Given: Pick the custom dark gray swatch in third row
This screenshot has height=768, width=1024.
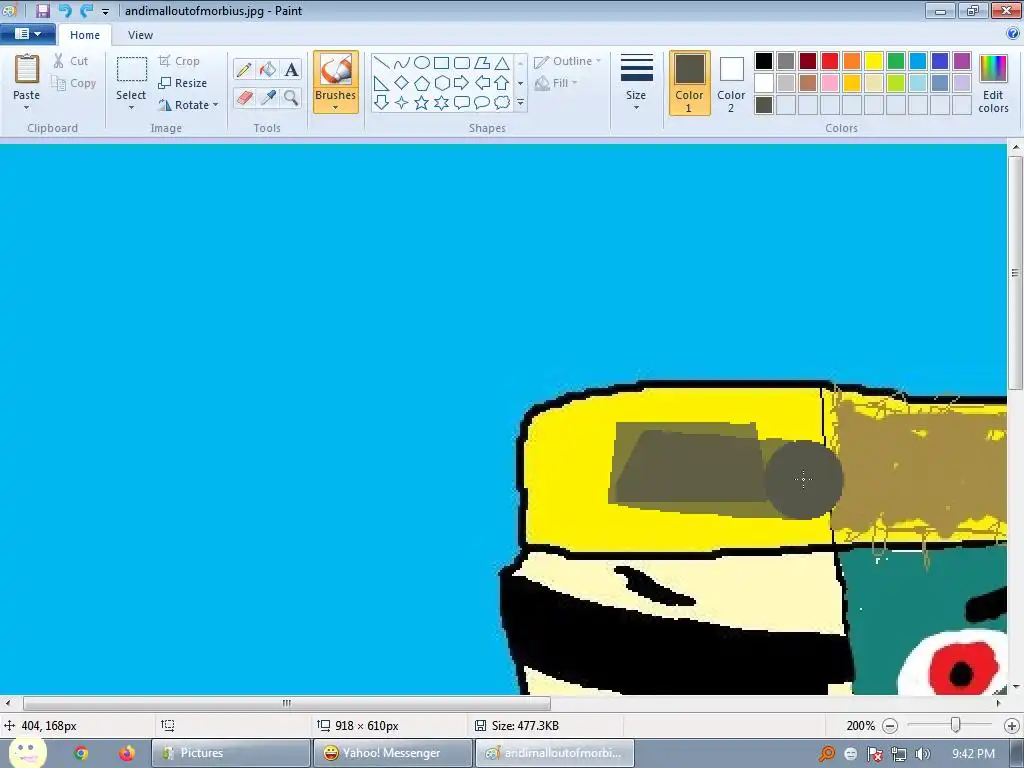Looking at the screenshot, I should pyautogui.click(x=764, y=105).
